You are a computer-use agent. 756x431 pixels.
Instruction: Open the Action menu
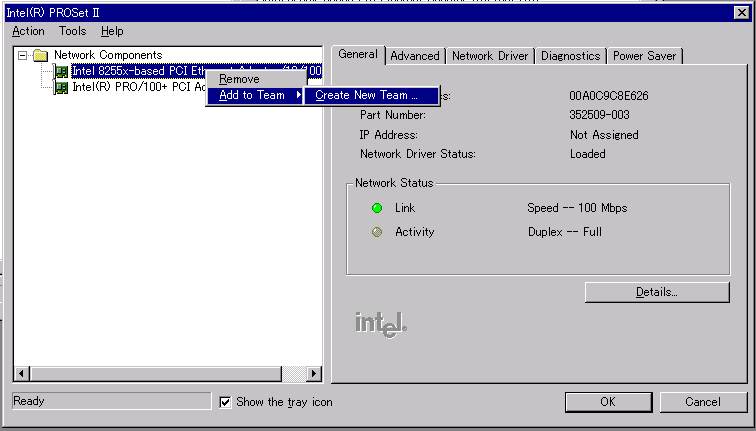pos(28,31)
